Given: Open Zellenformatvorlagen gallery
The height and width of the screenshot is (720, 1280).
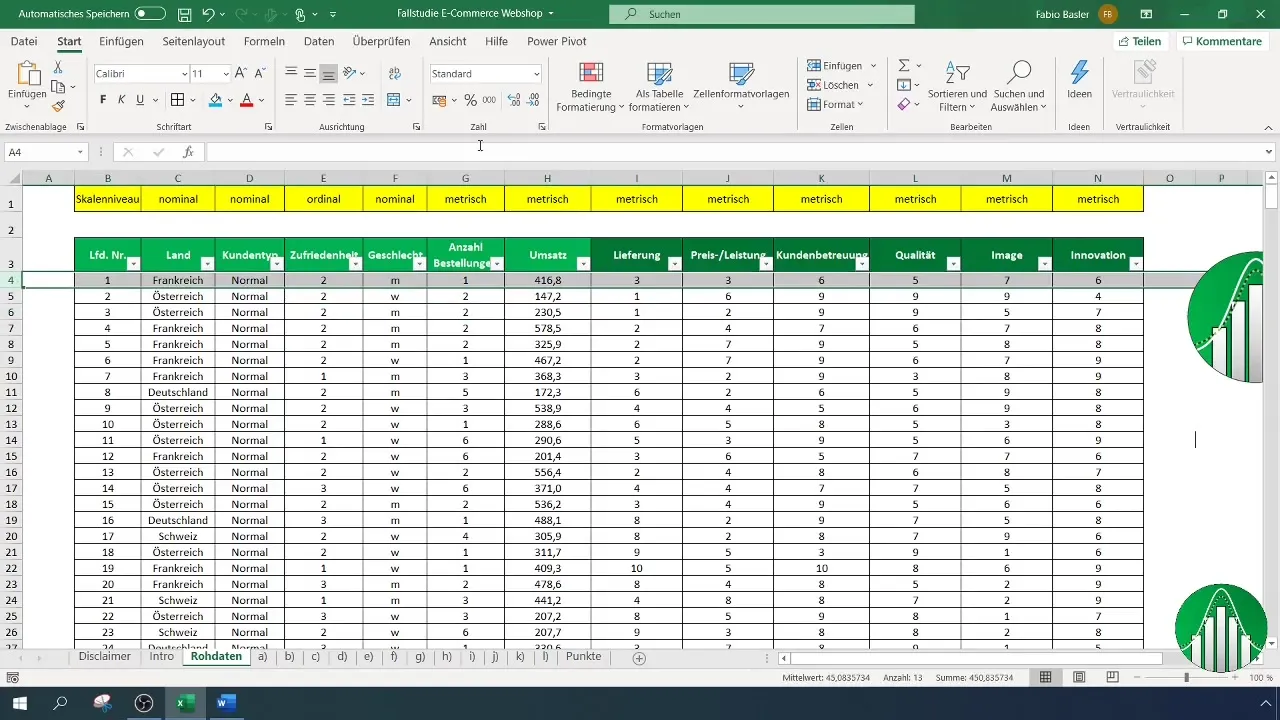Looking at the screenshot, I should [x=741, y=87].
